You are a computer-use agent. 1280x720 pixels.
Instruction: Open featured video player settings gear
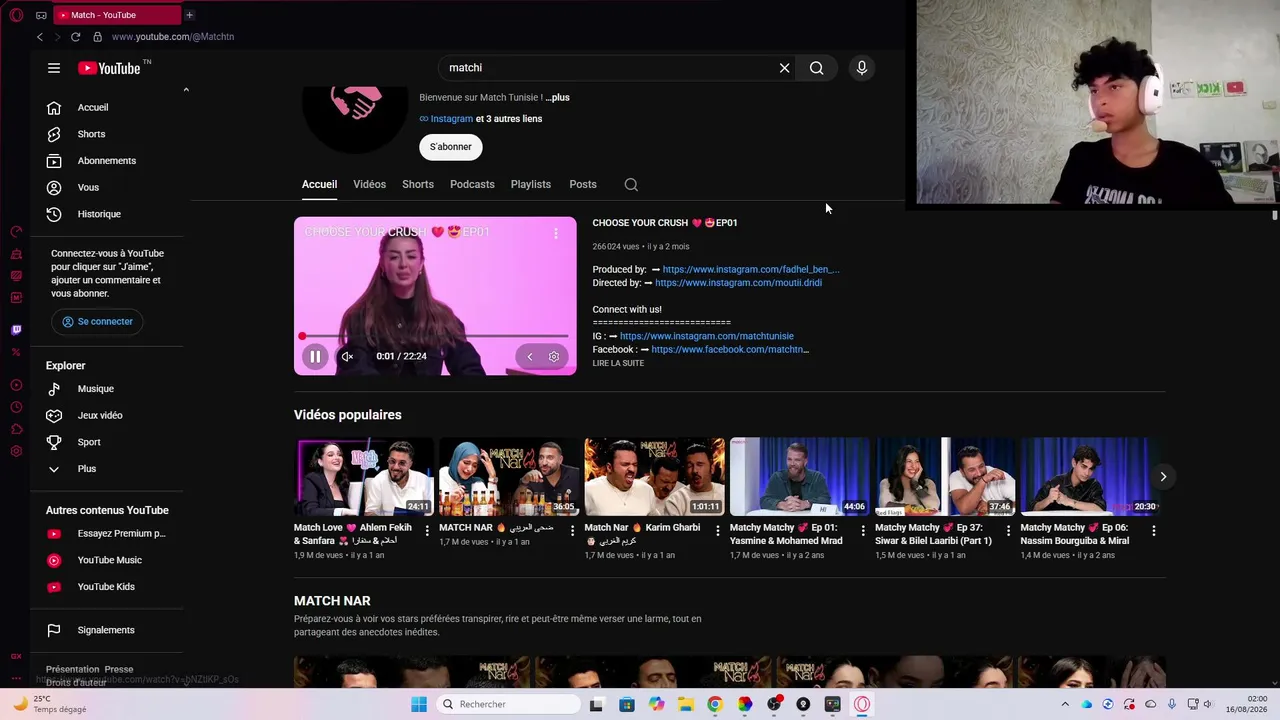tap(554, 357)
